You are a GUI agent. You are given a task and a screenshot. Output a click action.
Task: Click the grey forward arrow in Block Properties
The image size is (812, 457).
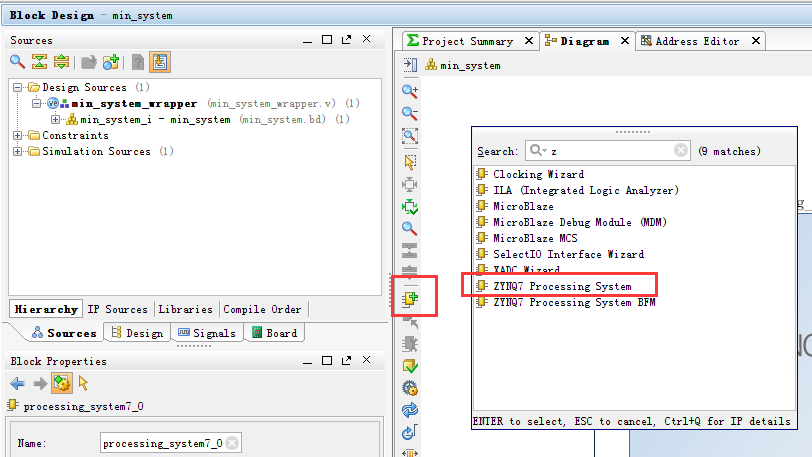click(40, 383)
